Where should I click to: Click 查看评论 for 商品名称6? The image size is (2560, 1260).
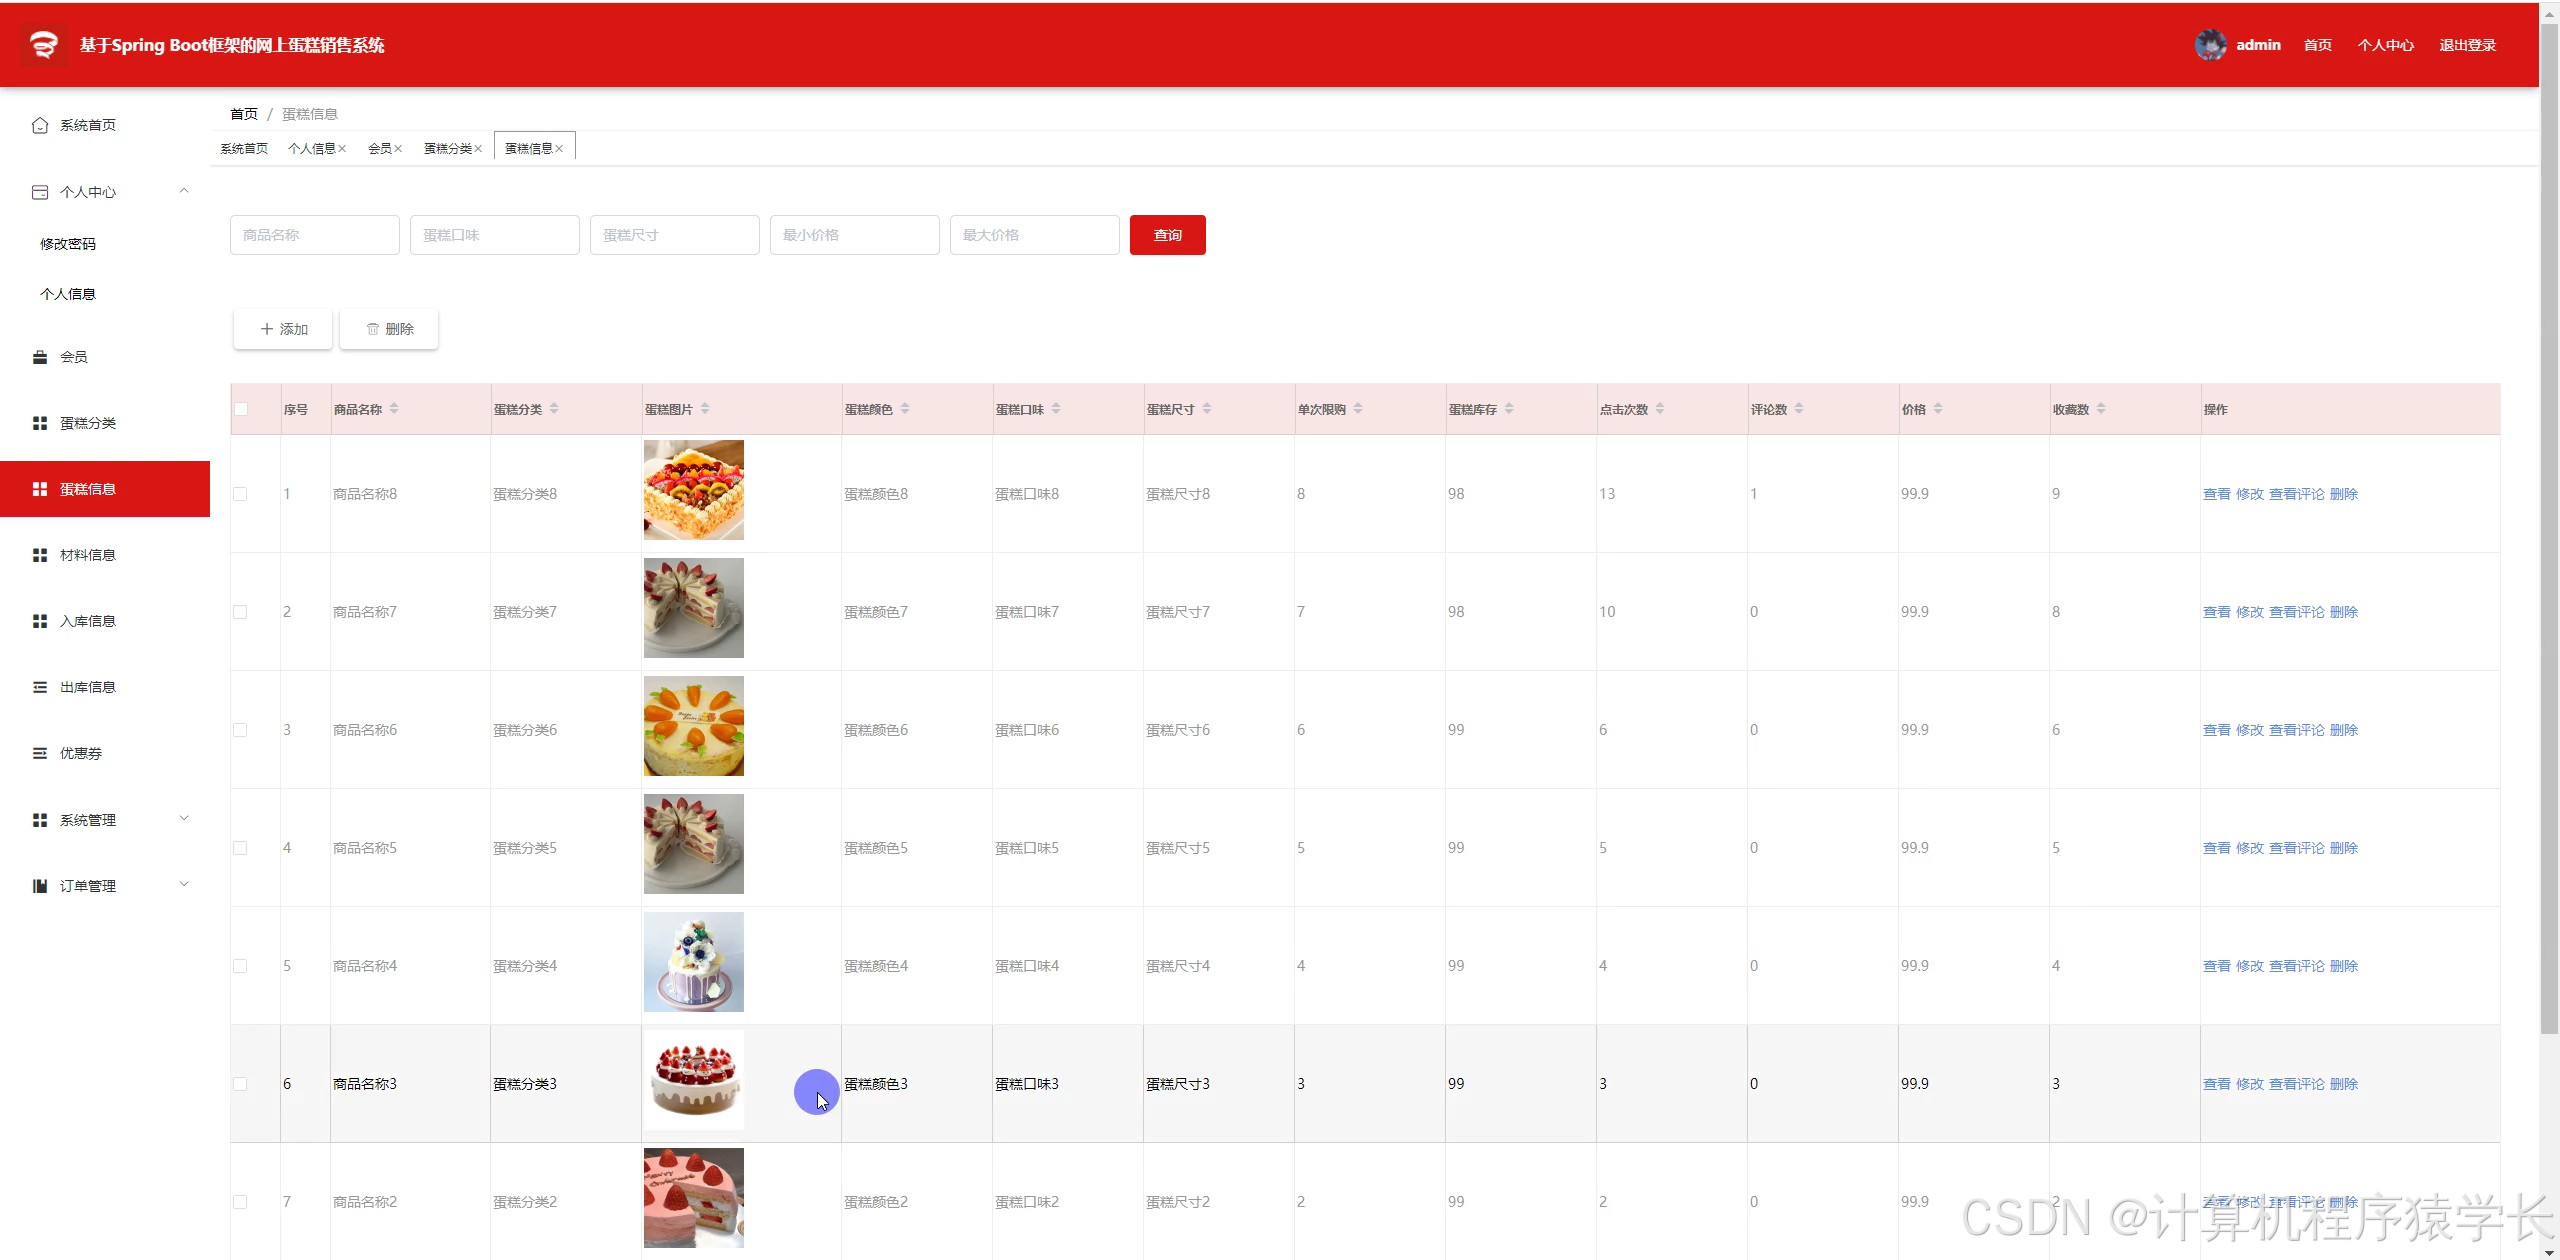point(2296,730)
